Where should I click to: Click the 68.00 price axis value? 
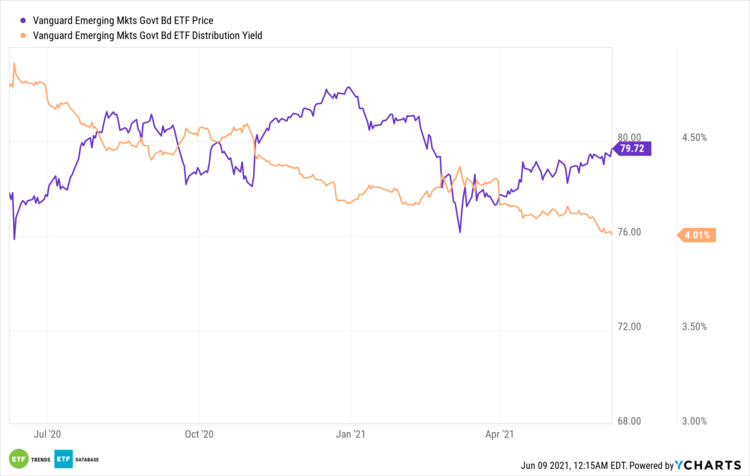pos(629,421)
